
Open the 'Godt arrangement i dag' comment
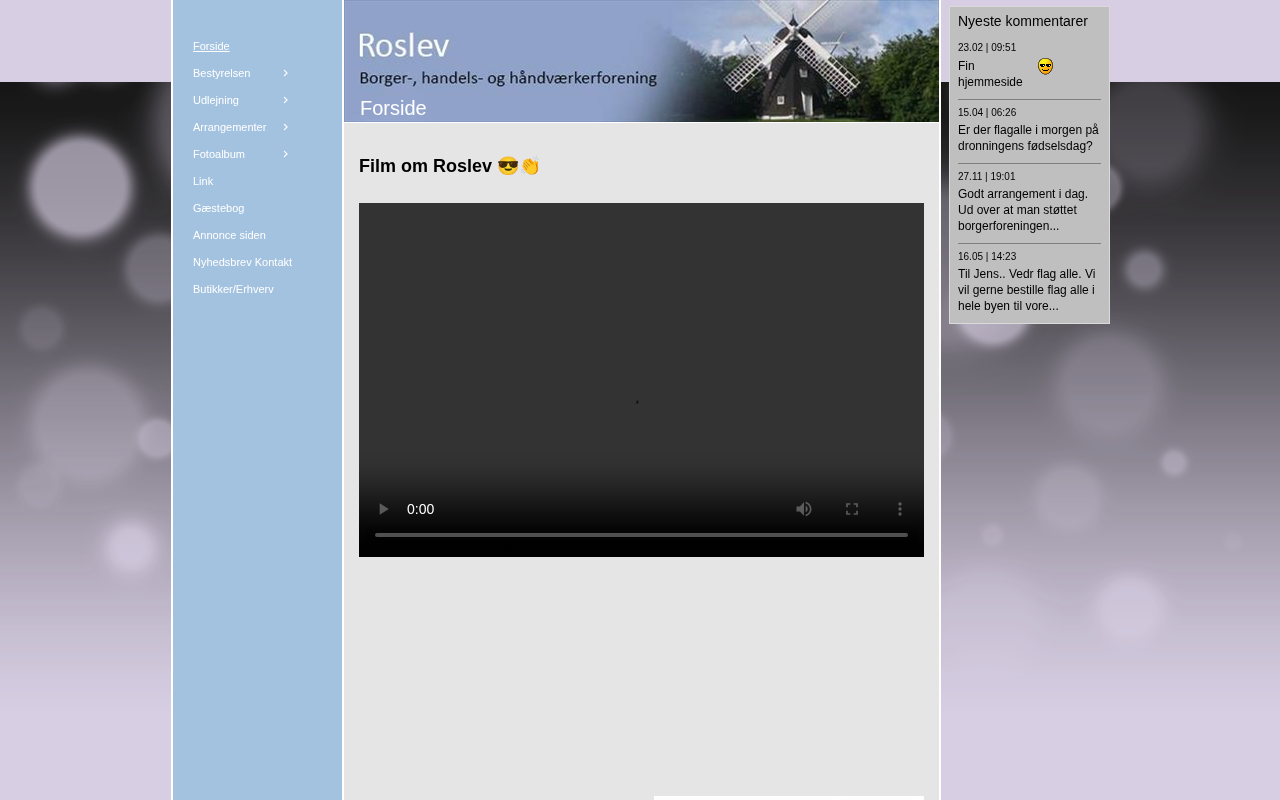pyautogui.click(x=1022, y=210)
